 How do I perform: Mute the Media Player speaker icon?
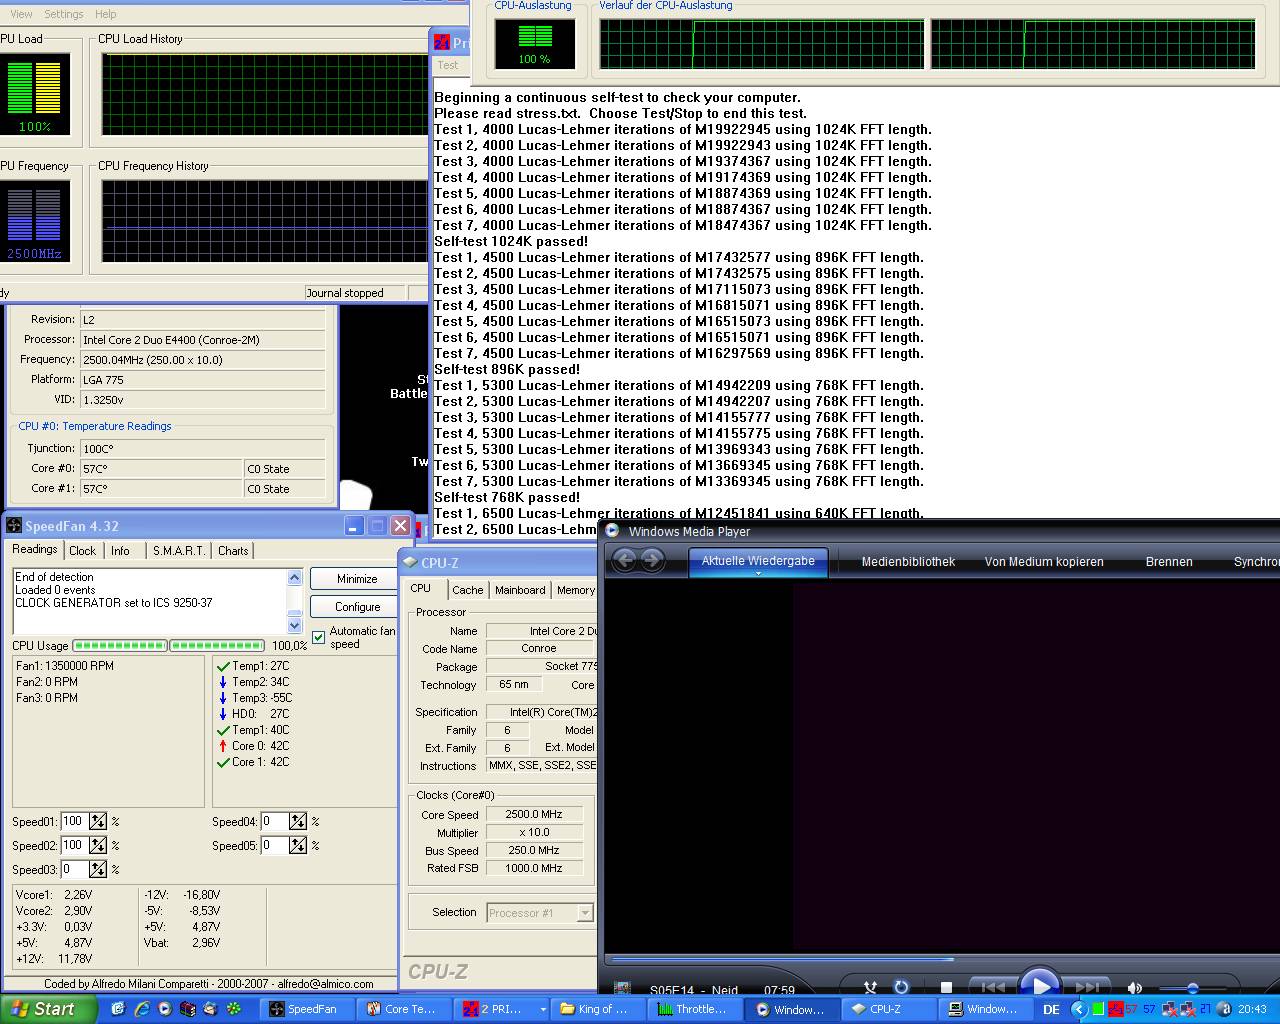1134,988
